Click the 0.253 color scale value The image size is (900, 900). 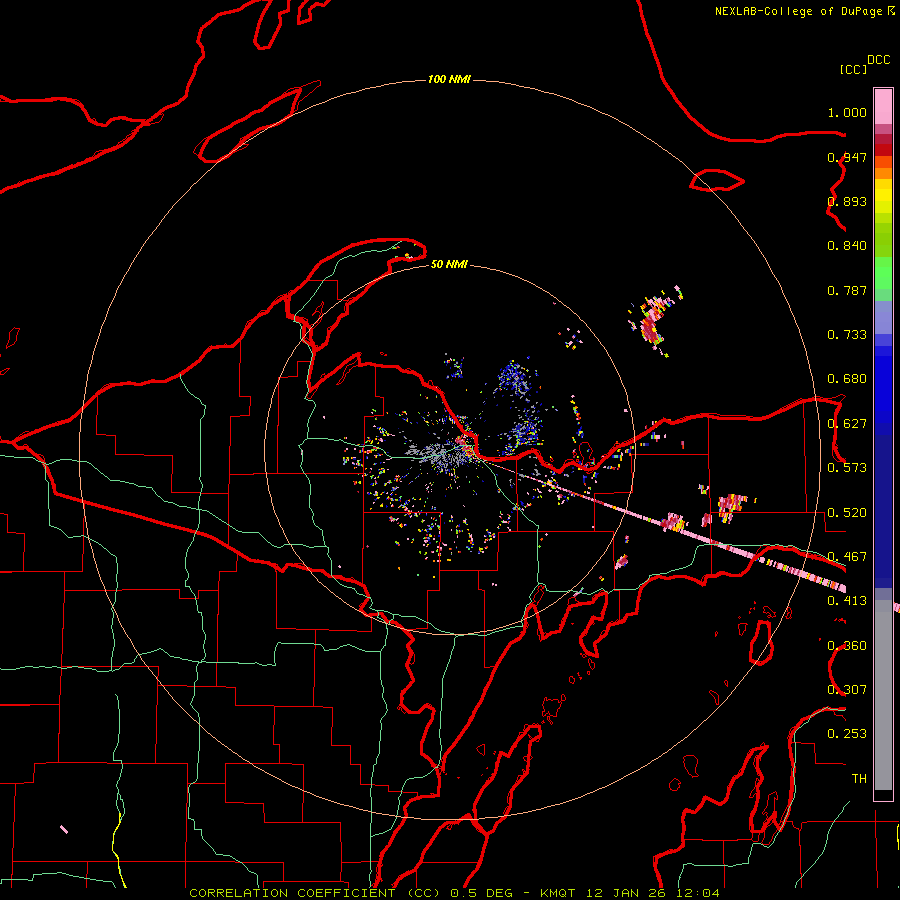pos(847,734)
